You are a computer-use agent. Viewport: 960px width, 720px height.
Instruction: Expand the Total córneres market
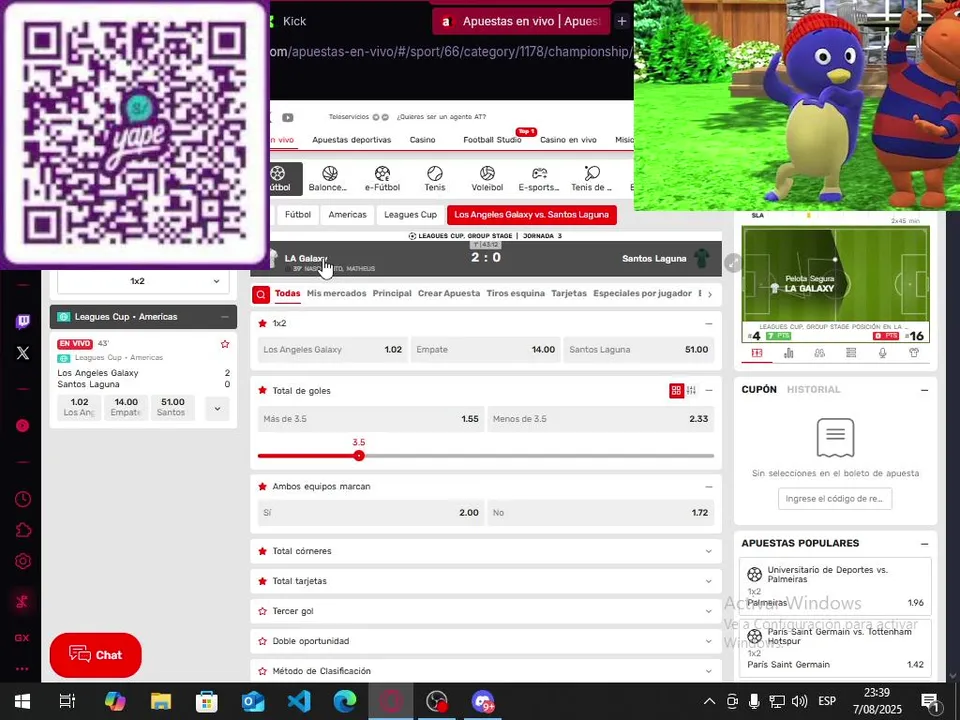coord(708,551)
